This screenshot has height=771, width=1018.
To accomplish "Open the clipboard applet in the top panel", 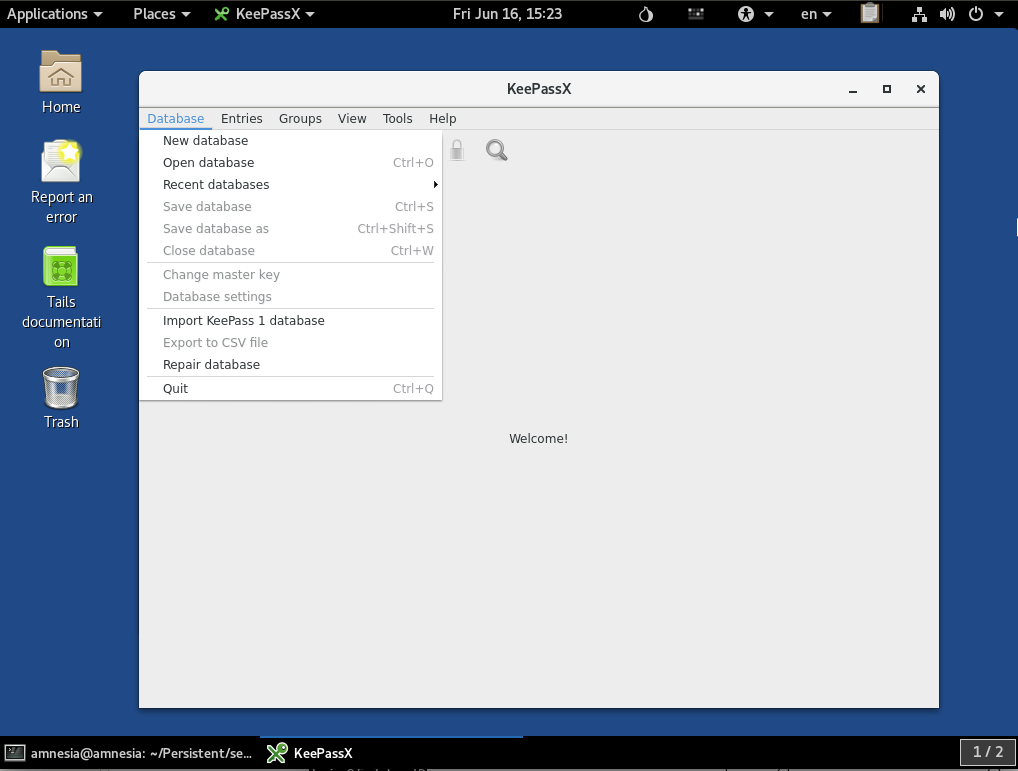I will (x=869, y=14).
